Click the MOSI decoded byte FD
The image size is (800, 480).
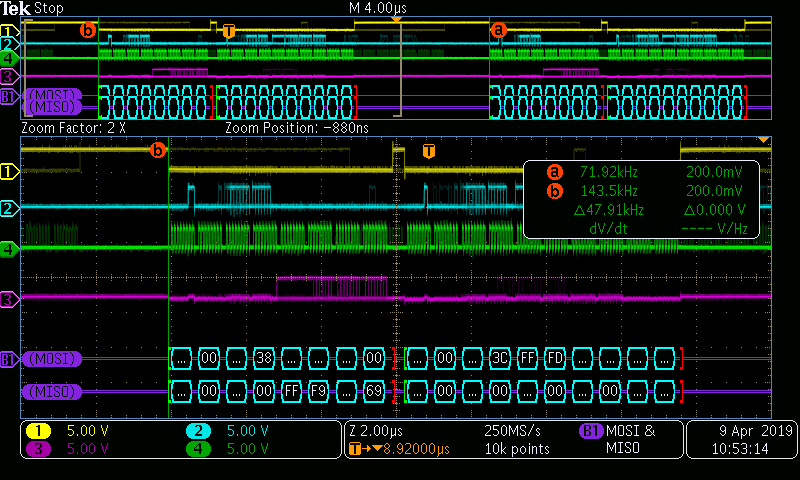coord(555,359)
